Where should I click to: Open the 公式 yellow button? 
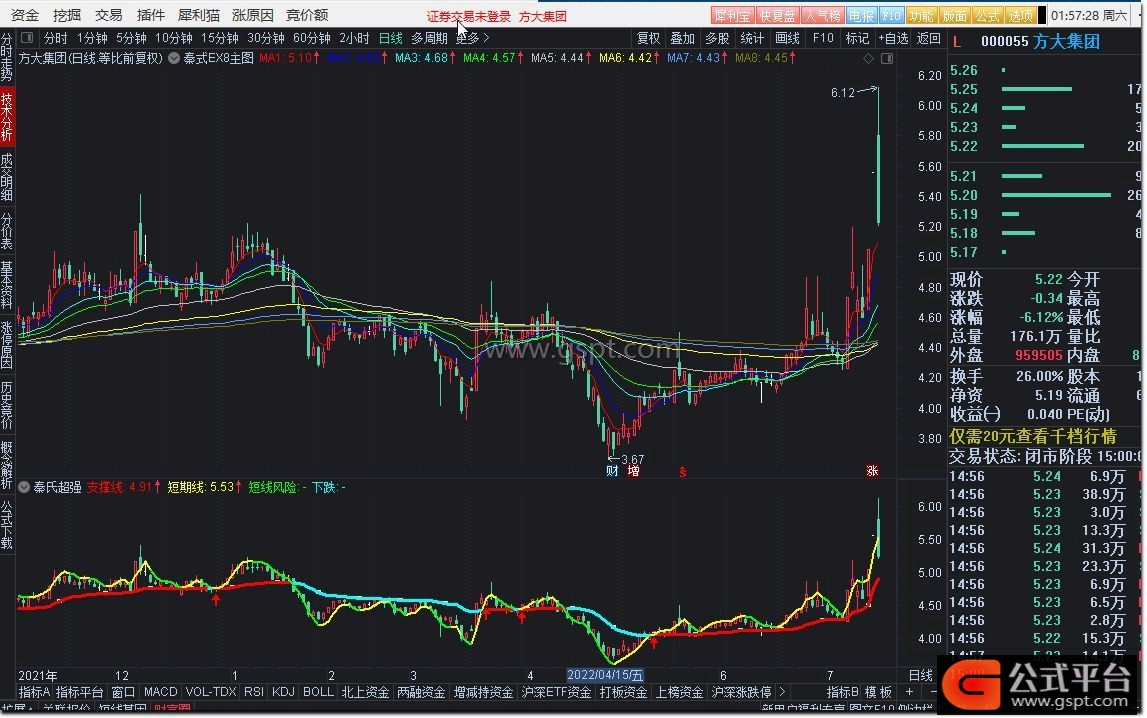pyautogui.click(x=988, y=15)
